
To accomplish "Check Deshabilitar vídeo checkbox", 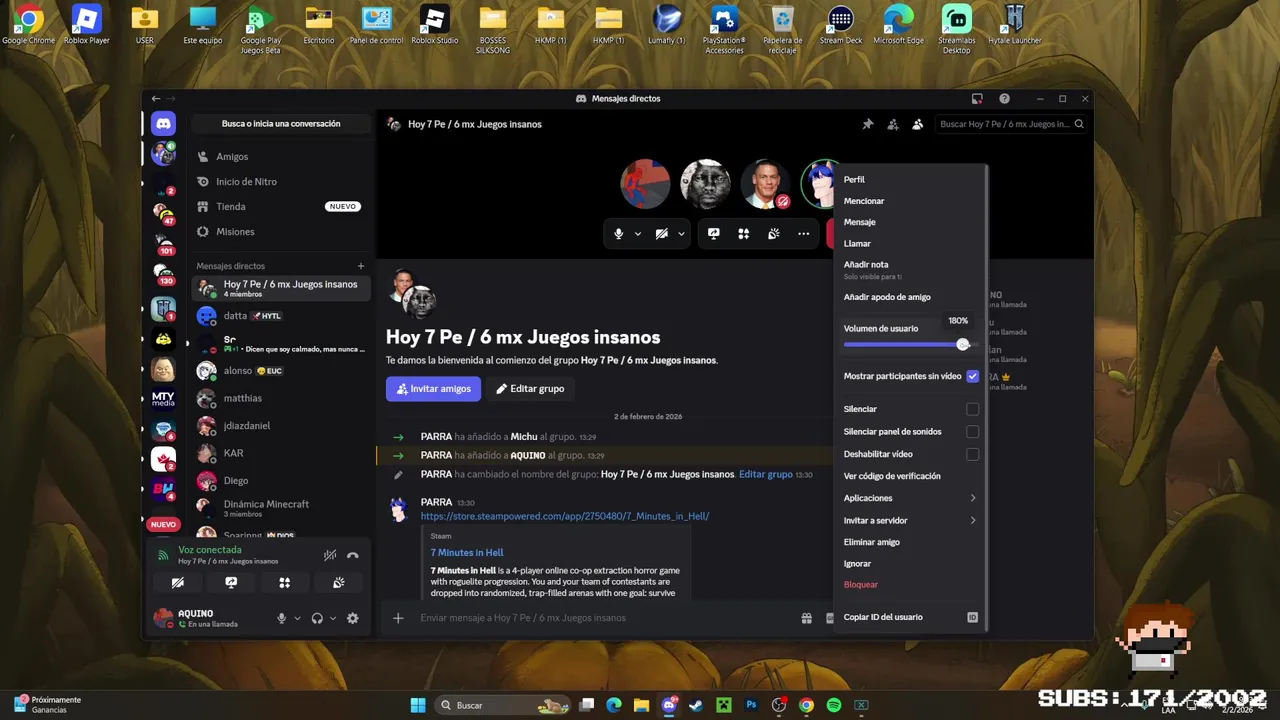I will pos(972,454).
